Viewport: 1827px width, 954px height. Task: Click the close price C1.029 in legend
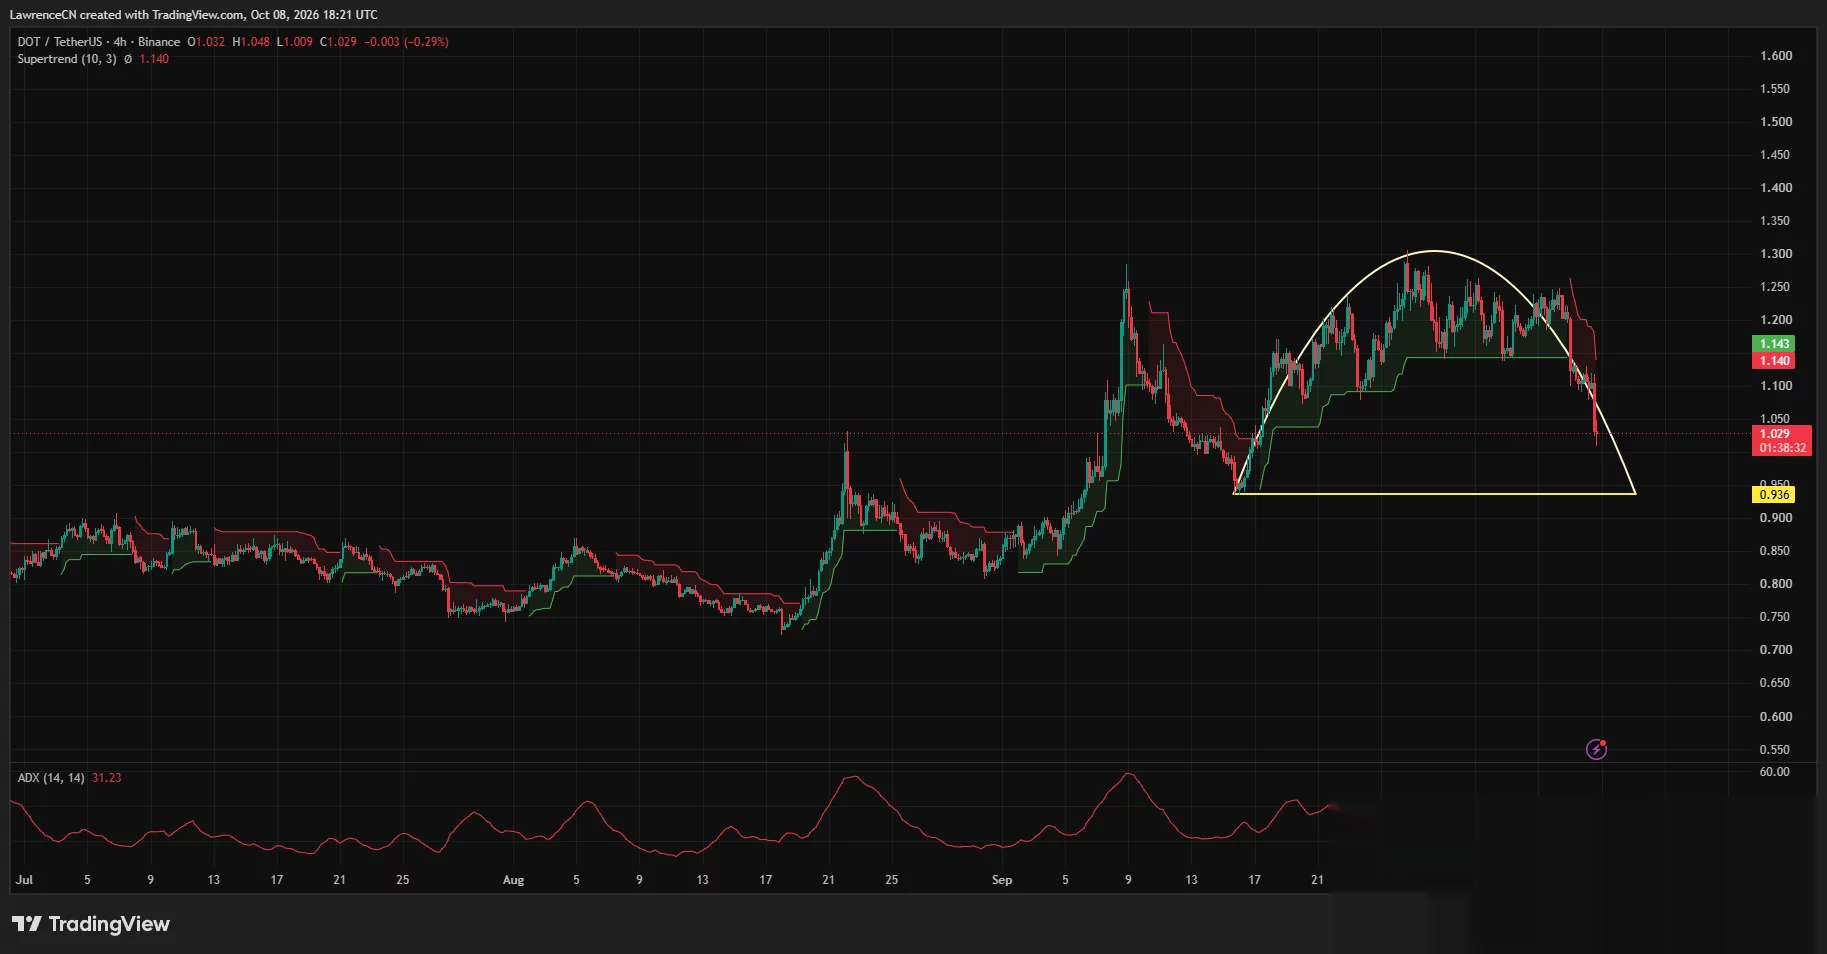click(x=338, y=42)
